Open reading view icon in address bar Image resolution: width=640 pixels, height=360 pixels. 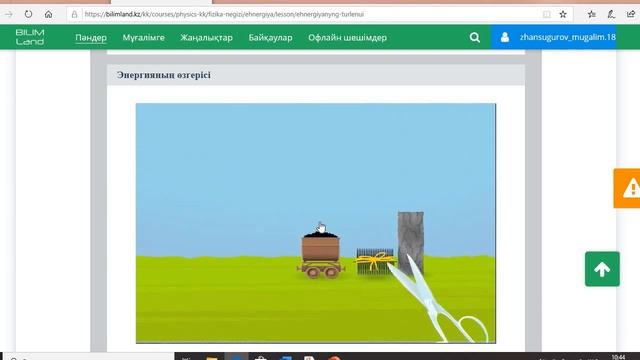click(x=546, y=14)
